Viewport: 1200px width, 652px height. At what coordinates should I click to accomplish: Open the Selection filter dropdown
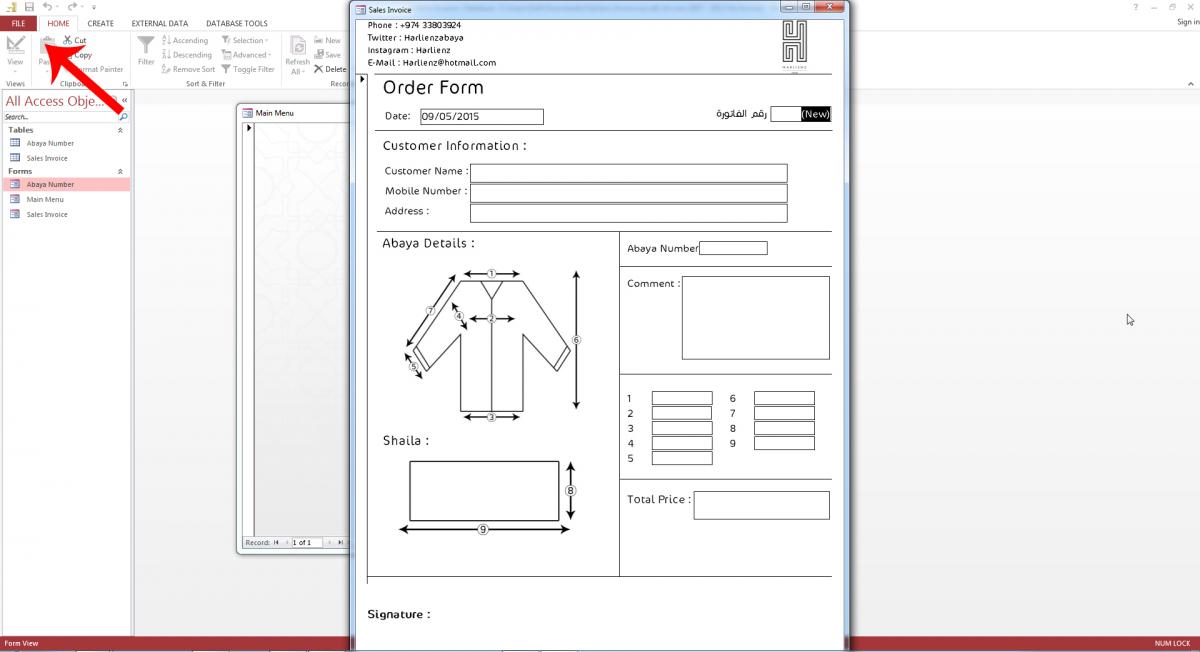pos(243,41)
